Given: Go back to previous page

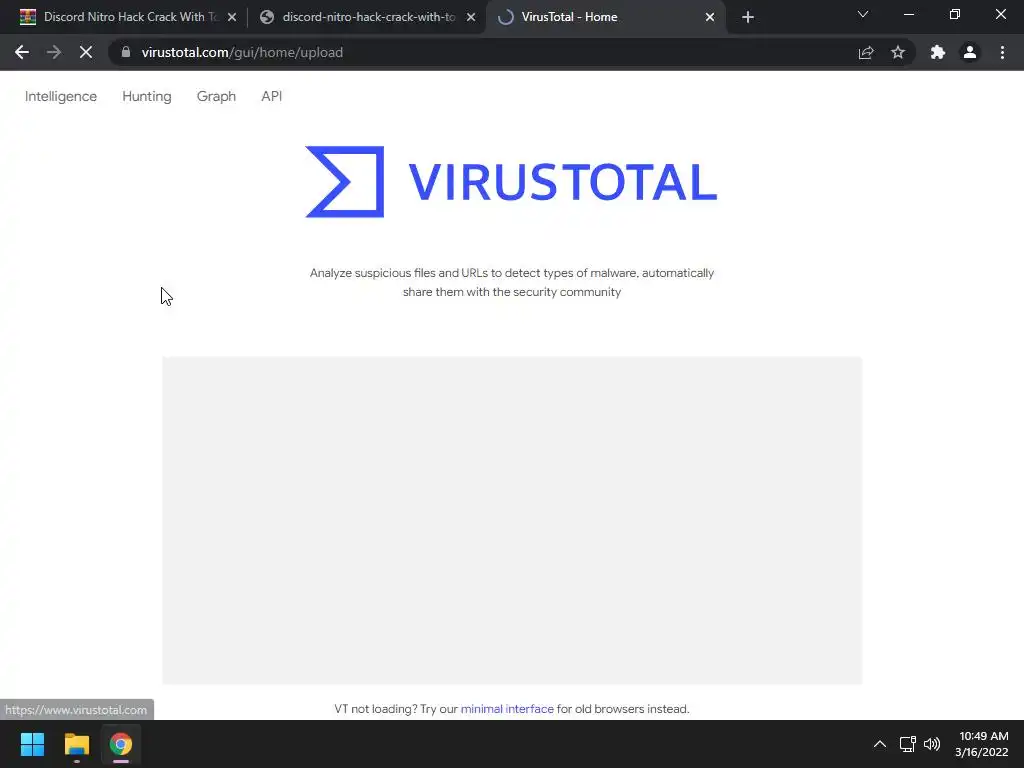Looking at the screenshot, I should pos(22,52).
